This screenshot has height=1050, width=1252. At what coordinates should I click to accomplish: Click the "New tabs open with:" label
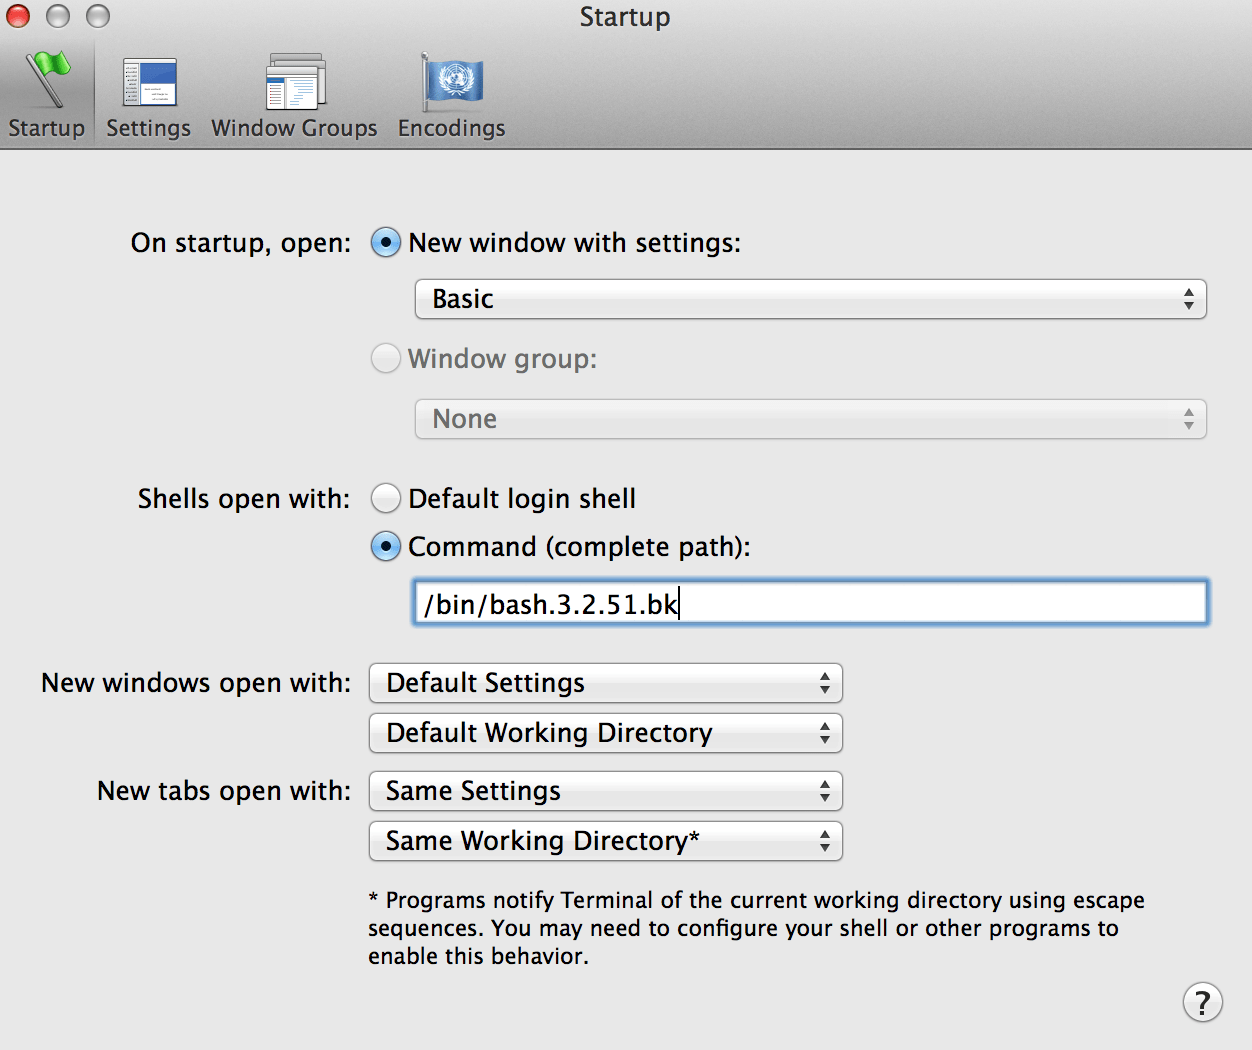pyautogui.click(x=224, y=791)
